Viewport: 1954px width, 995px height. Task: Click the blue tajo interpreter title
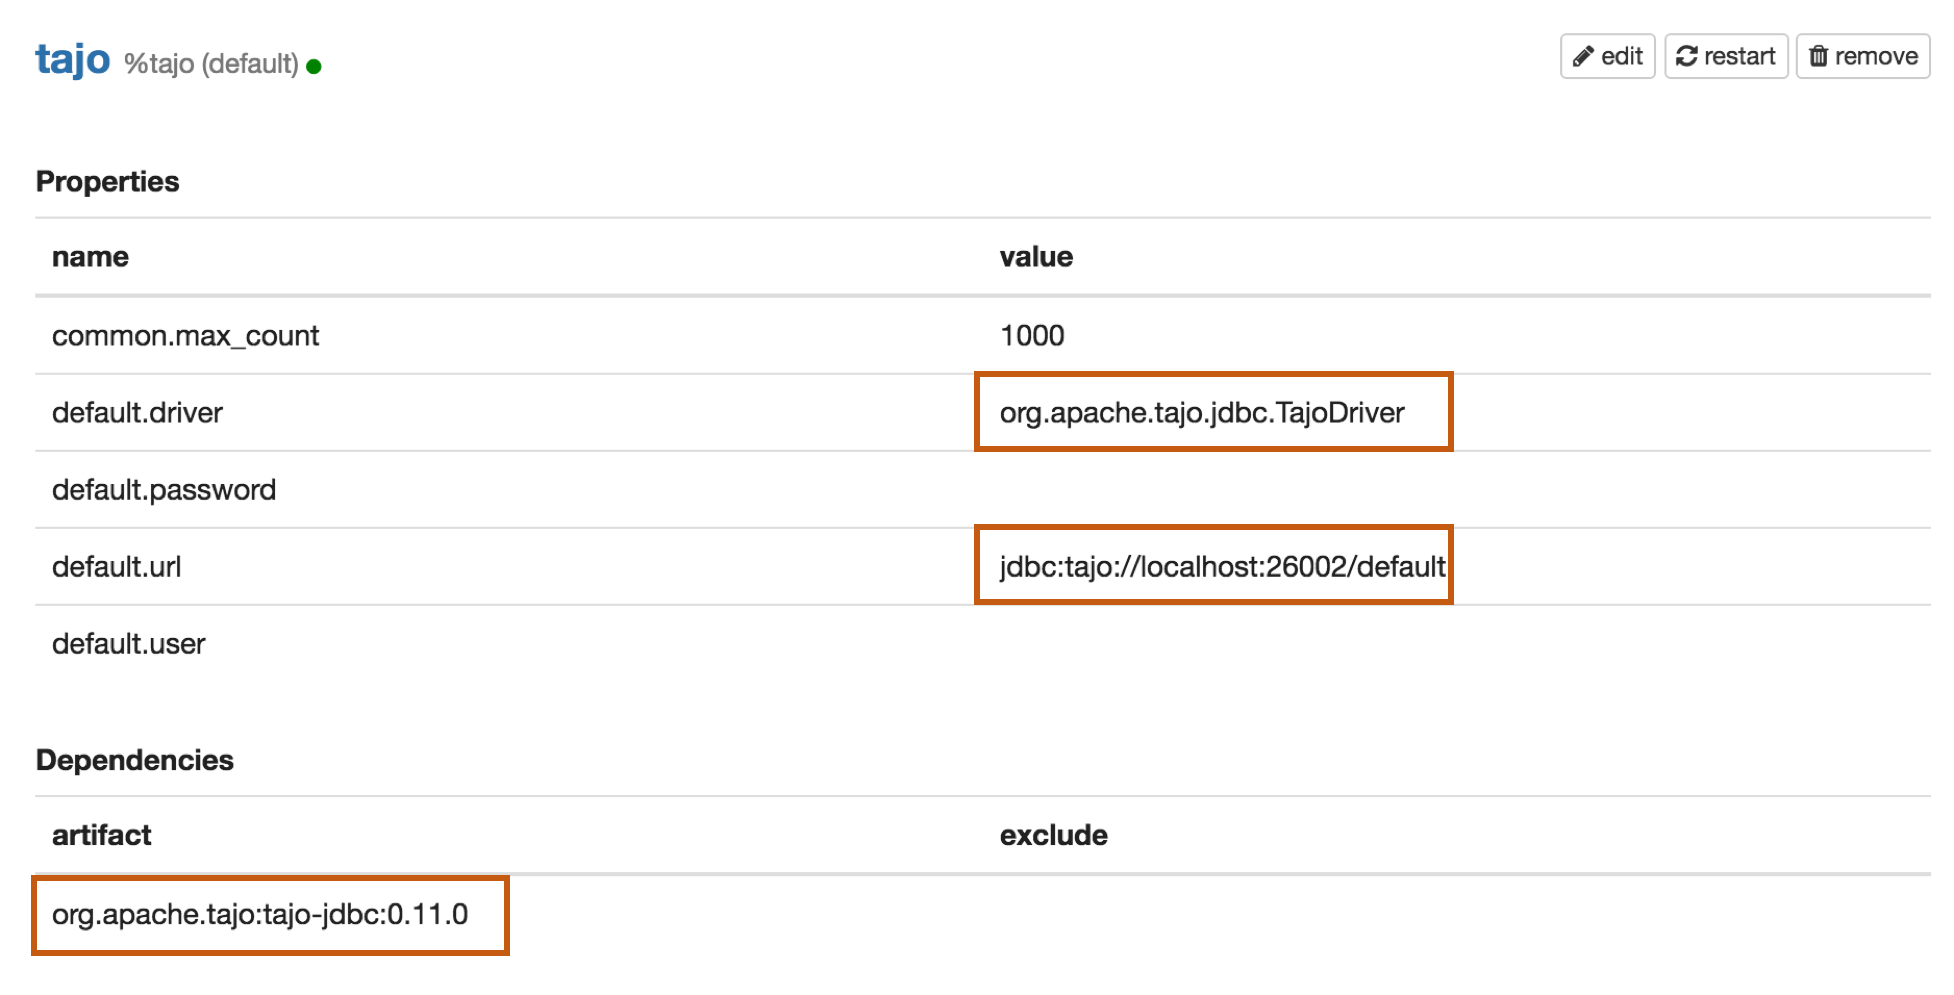point(72,60)
